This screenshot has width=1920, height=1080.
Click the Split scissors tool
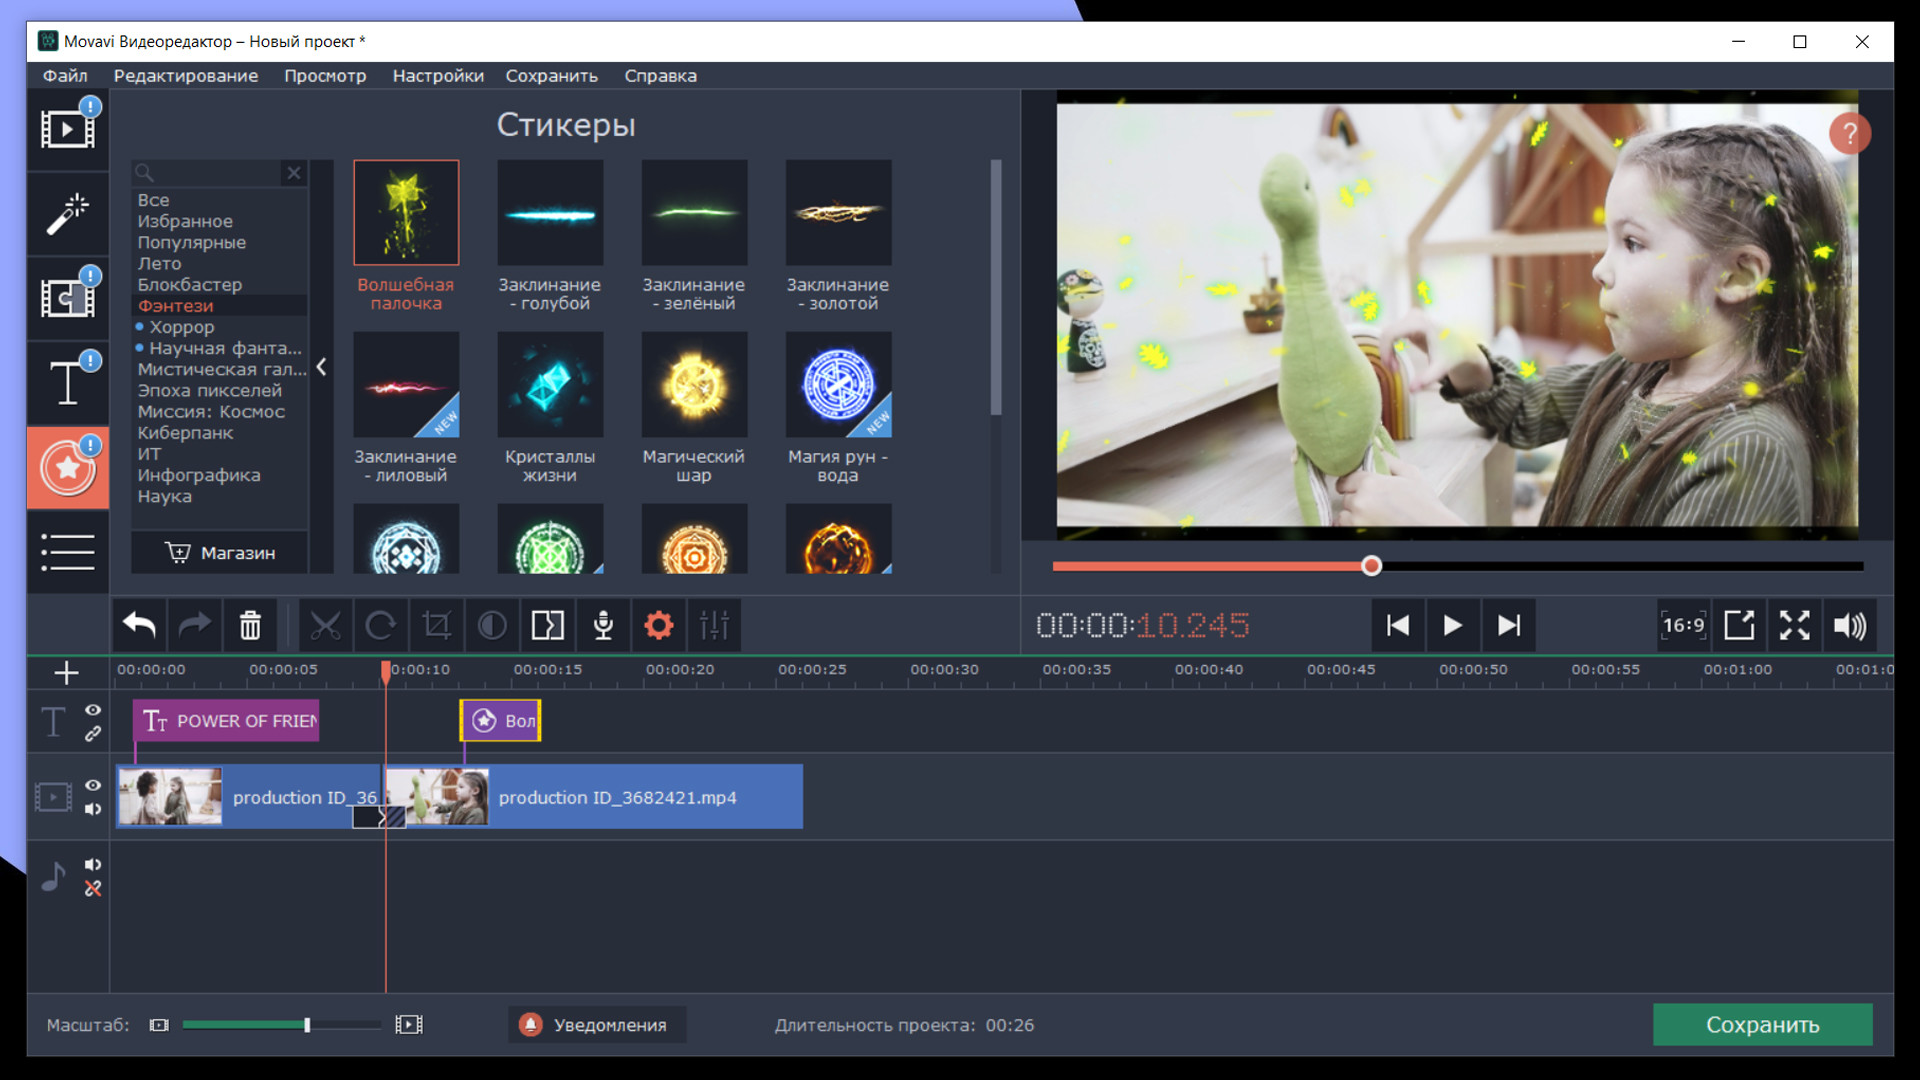click(x=325, y=626)
